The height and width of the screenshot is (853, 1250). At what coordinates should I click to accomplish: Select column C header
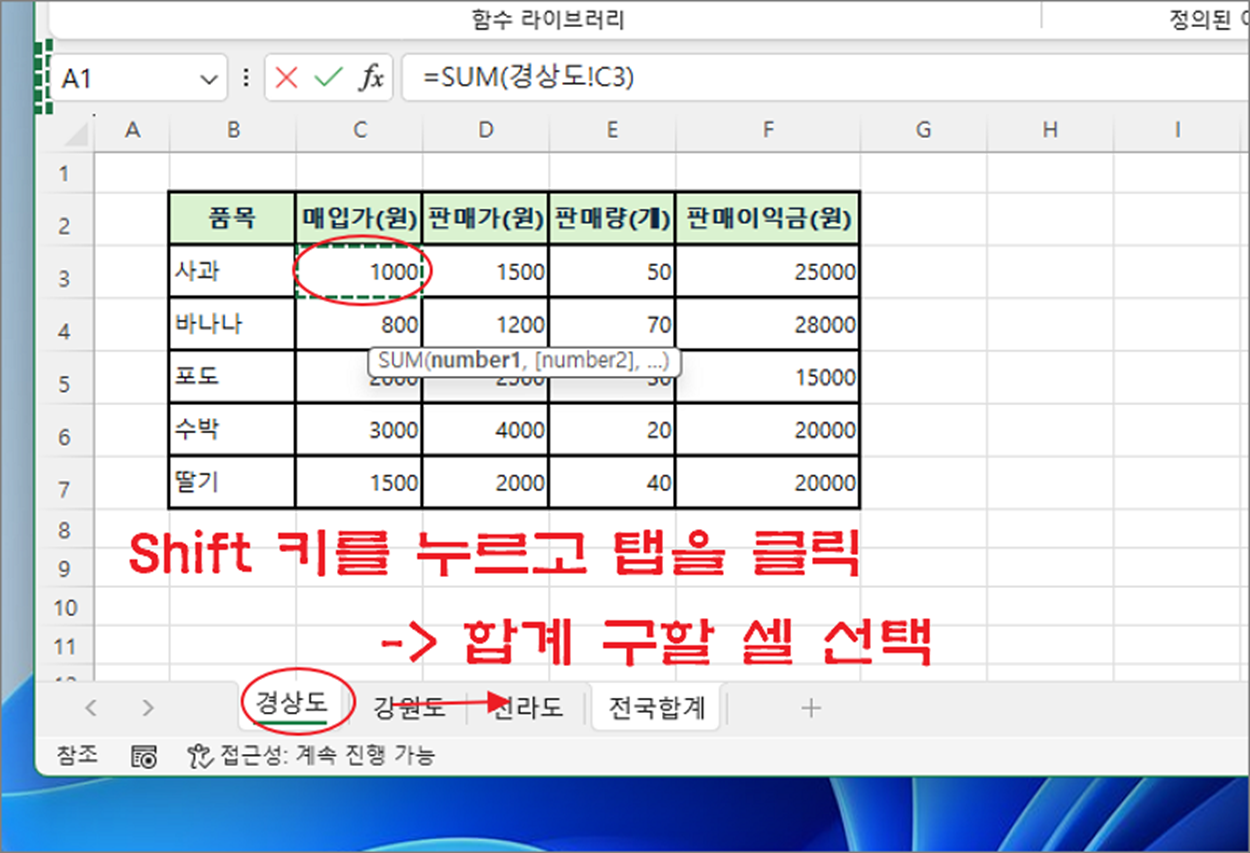[359, 130]
